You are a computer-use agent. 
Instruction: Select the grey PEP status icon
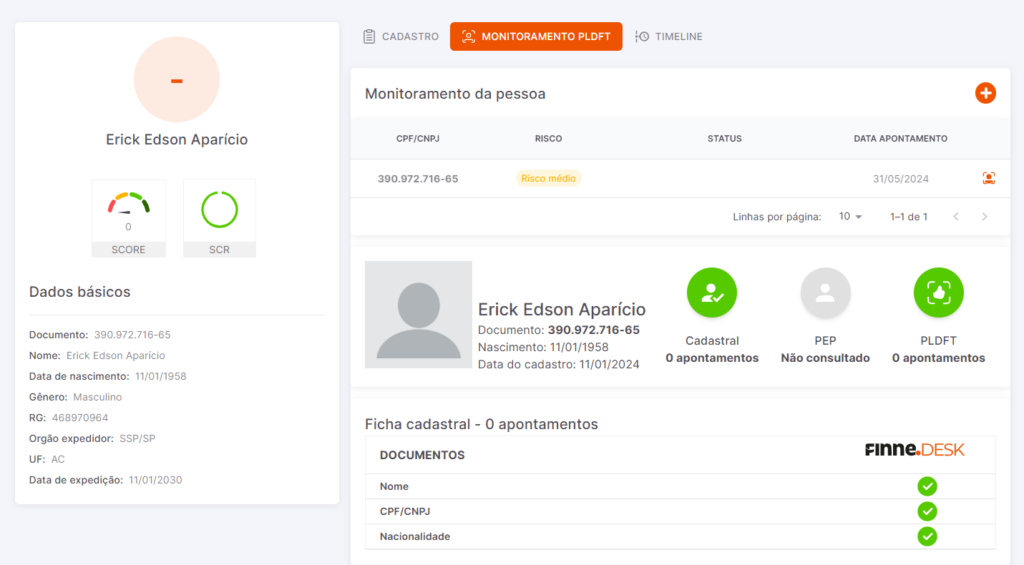825,293
